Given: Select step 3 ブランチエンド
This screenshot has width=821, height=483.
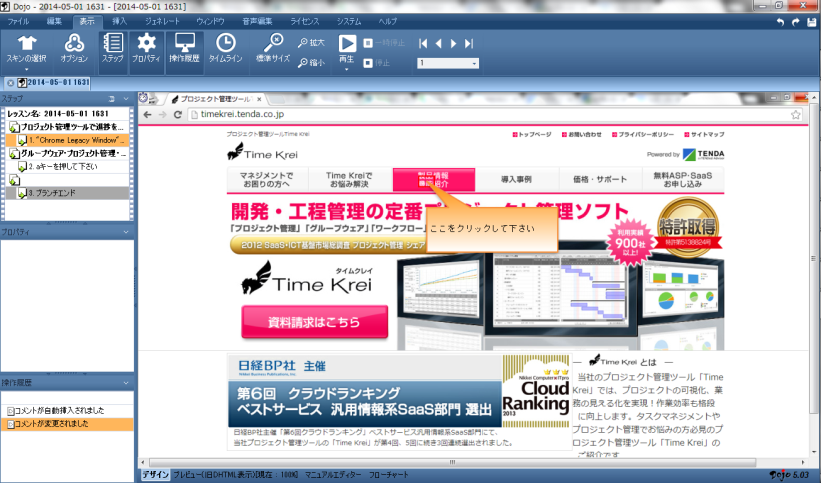Looking at the screenshot, I should (x=67, y=193).
